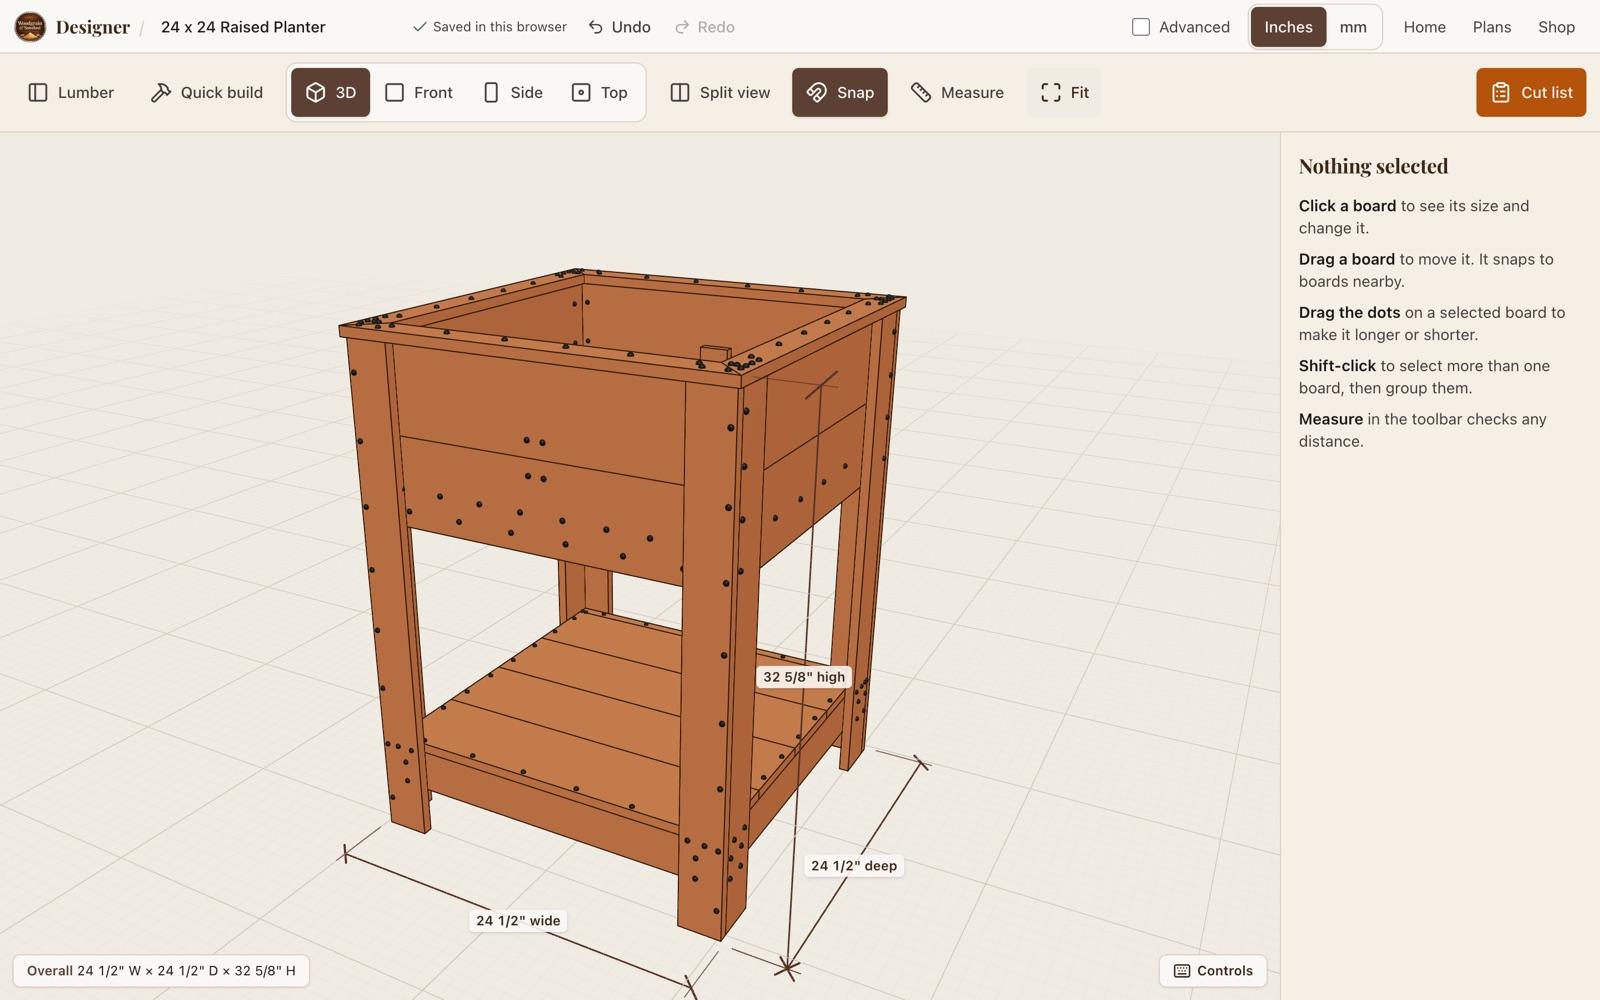Open the Lumber panel
Image resolution: width=1600 pixels, height=1000 pixels.
pos(71,92)
